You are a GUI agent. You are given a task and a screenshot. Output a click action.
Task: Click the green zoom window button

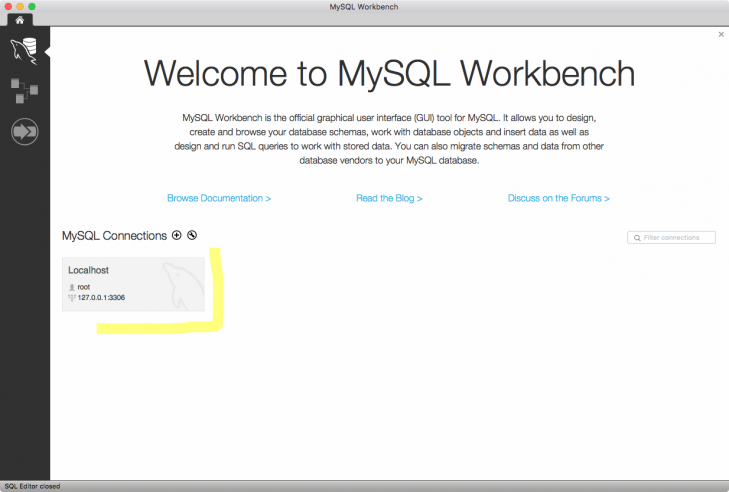(x=32, y=7)
